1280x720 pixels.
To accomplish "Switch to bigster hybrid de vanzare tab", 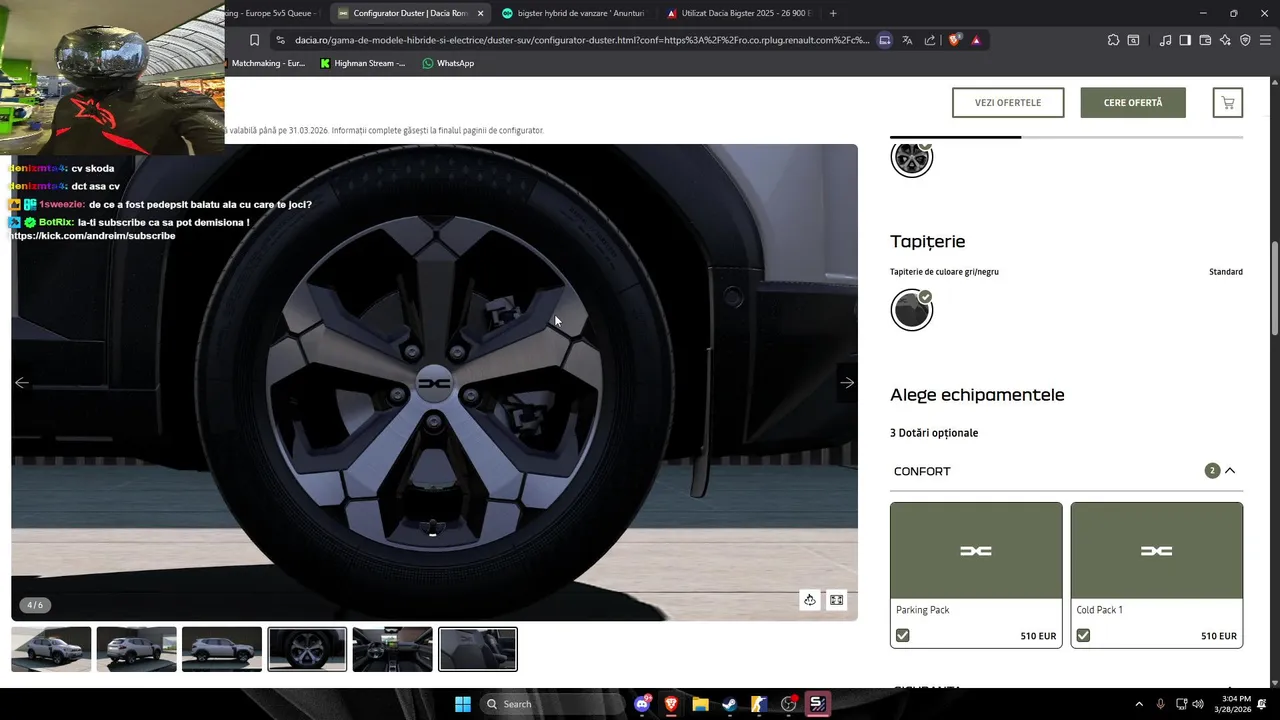I will 574,13.
